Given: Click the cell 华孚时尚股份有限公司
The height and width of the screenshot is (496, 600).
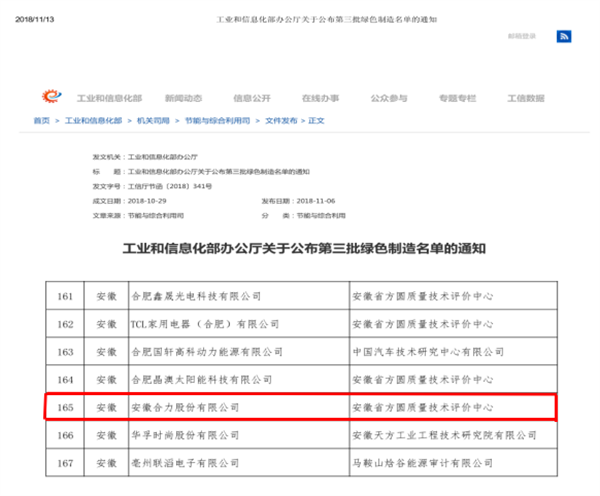Looking at the screenshot, I should (x=239, y=435).
